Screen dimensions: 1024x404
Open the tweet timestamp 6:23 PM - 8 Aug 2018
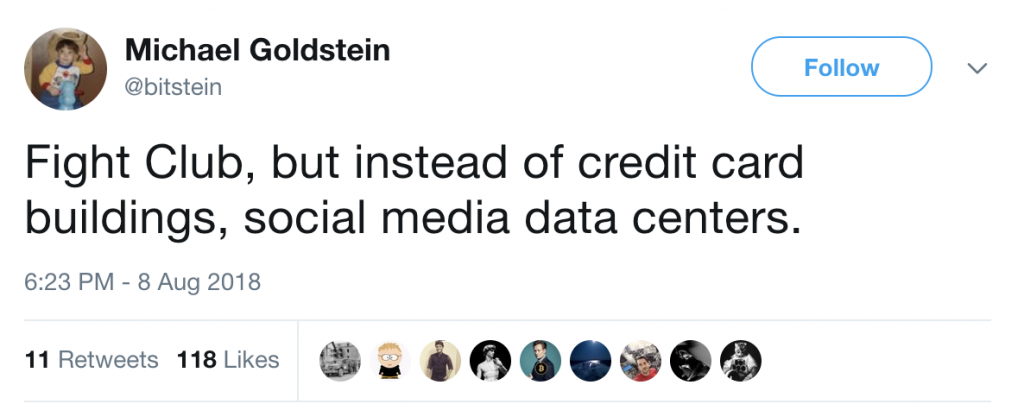[x=142, y=282]
